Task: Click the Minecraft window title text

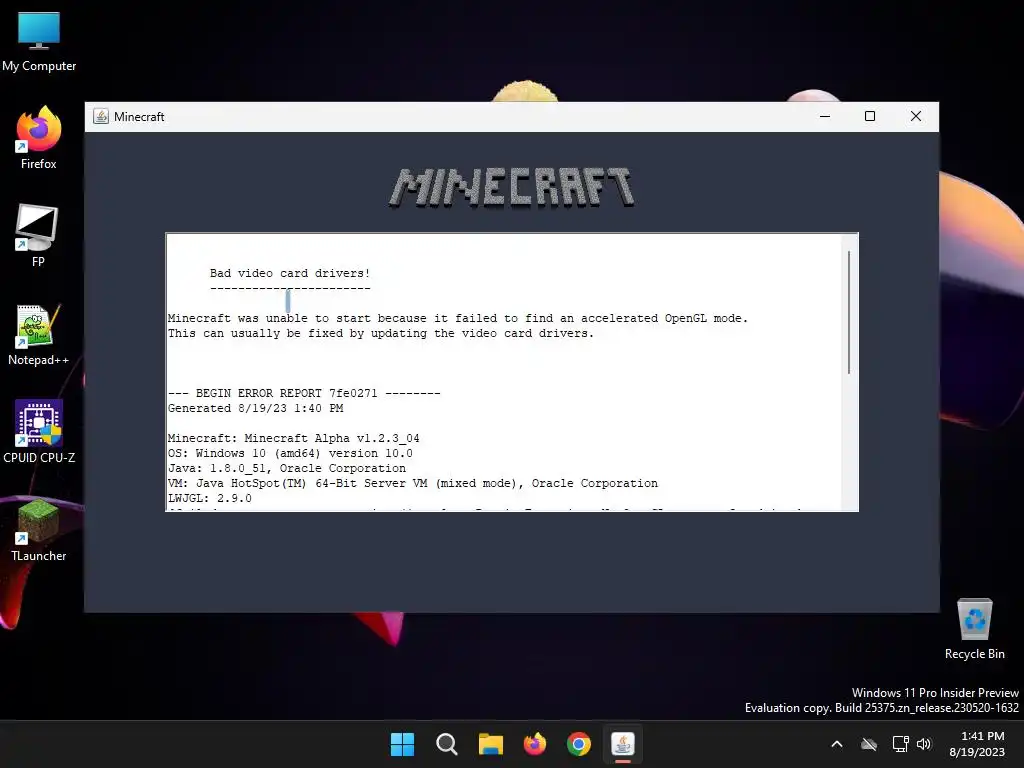Action: click(x=139, y=117)
